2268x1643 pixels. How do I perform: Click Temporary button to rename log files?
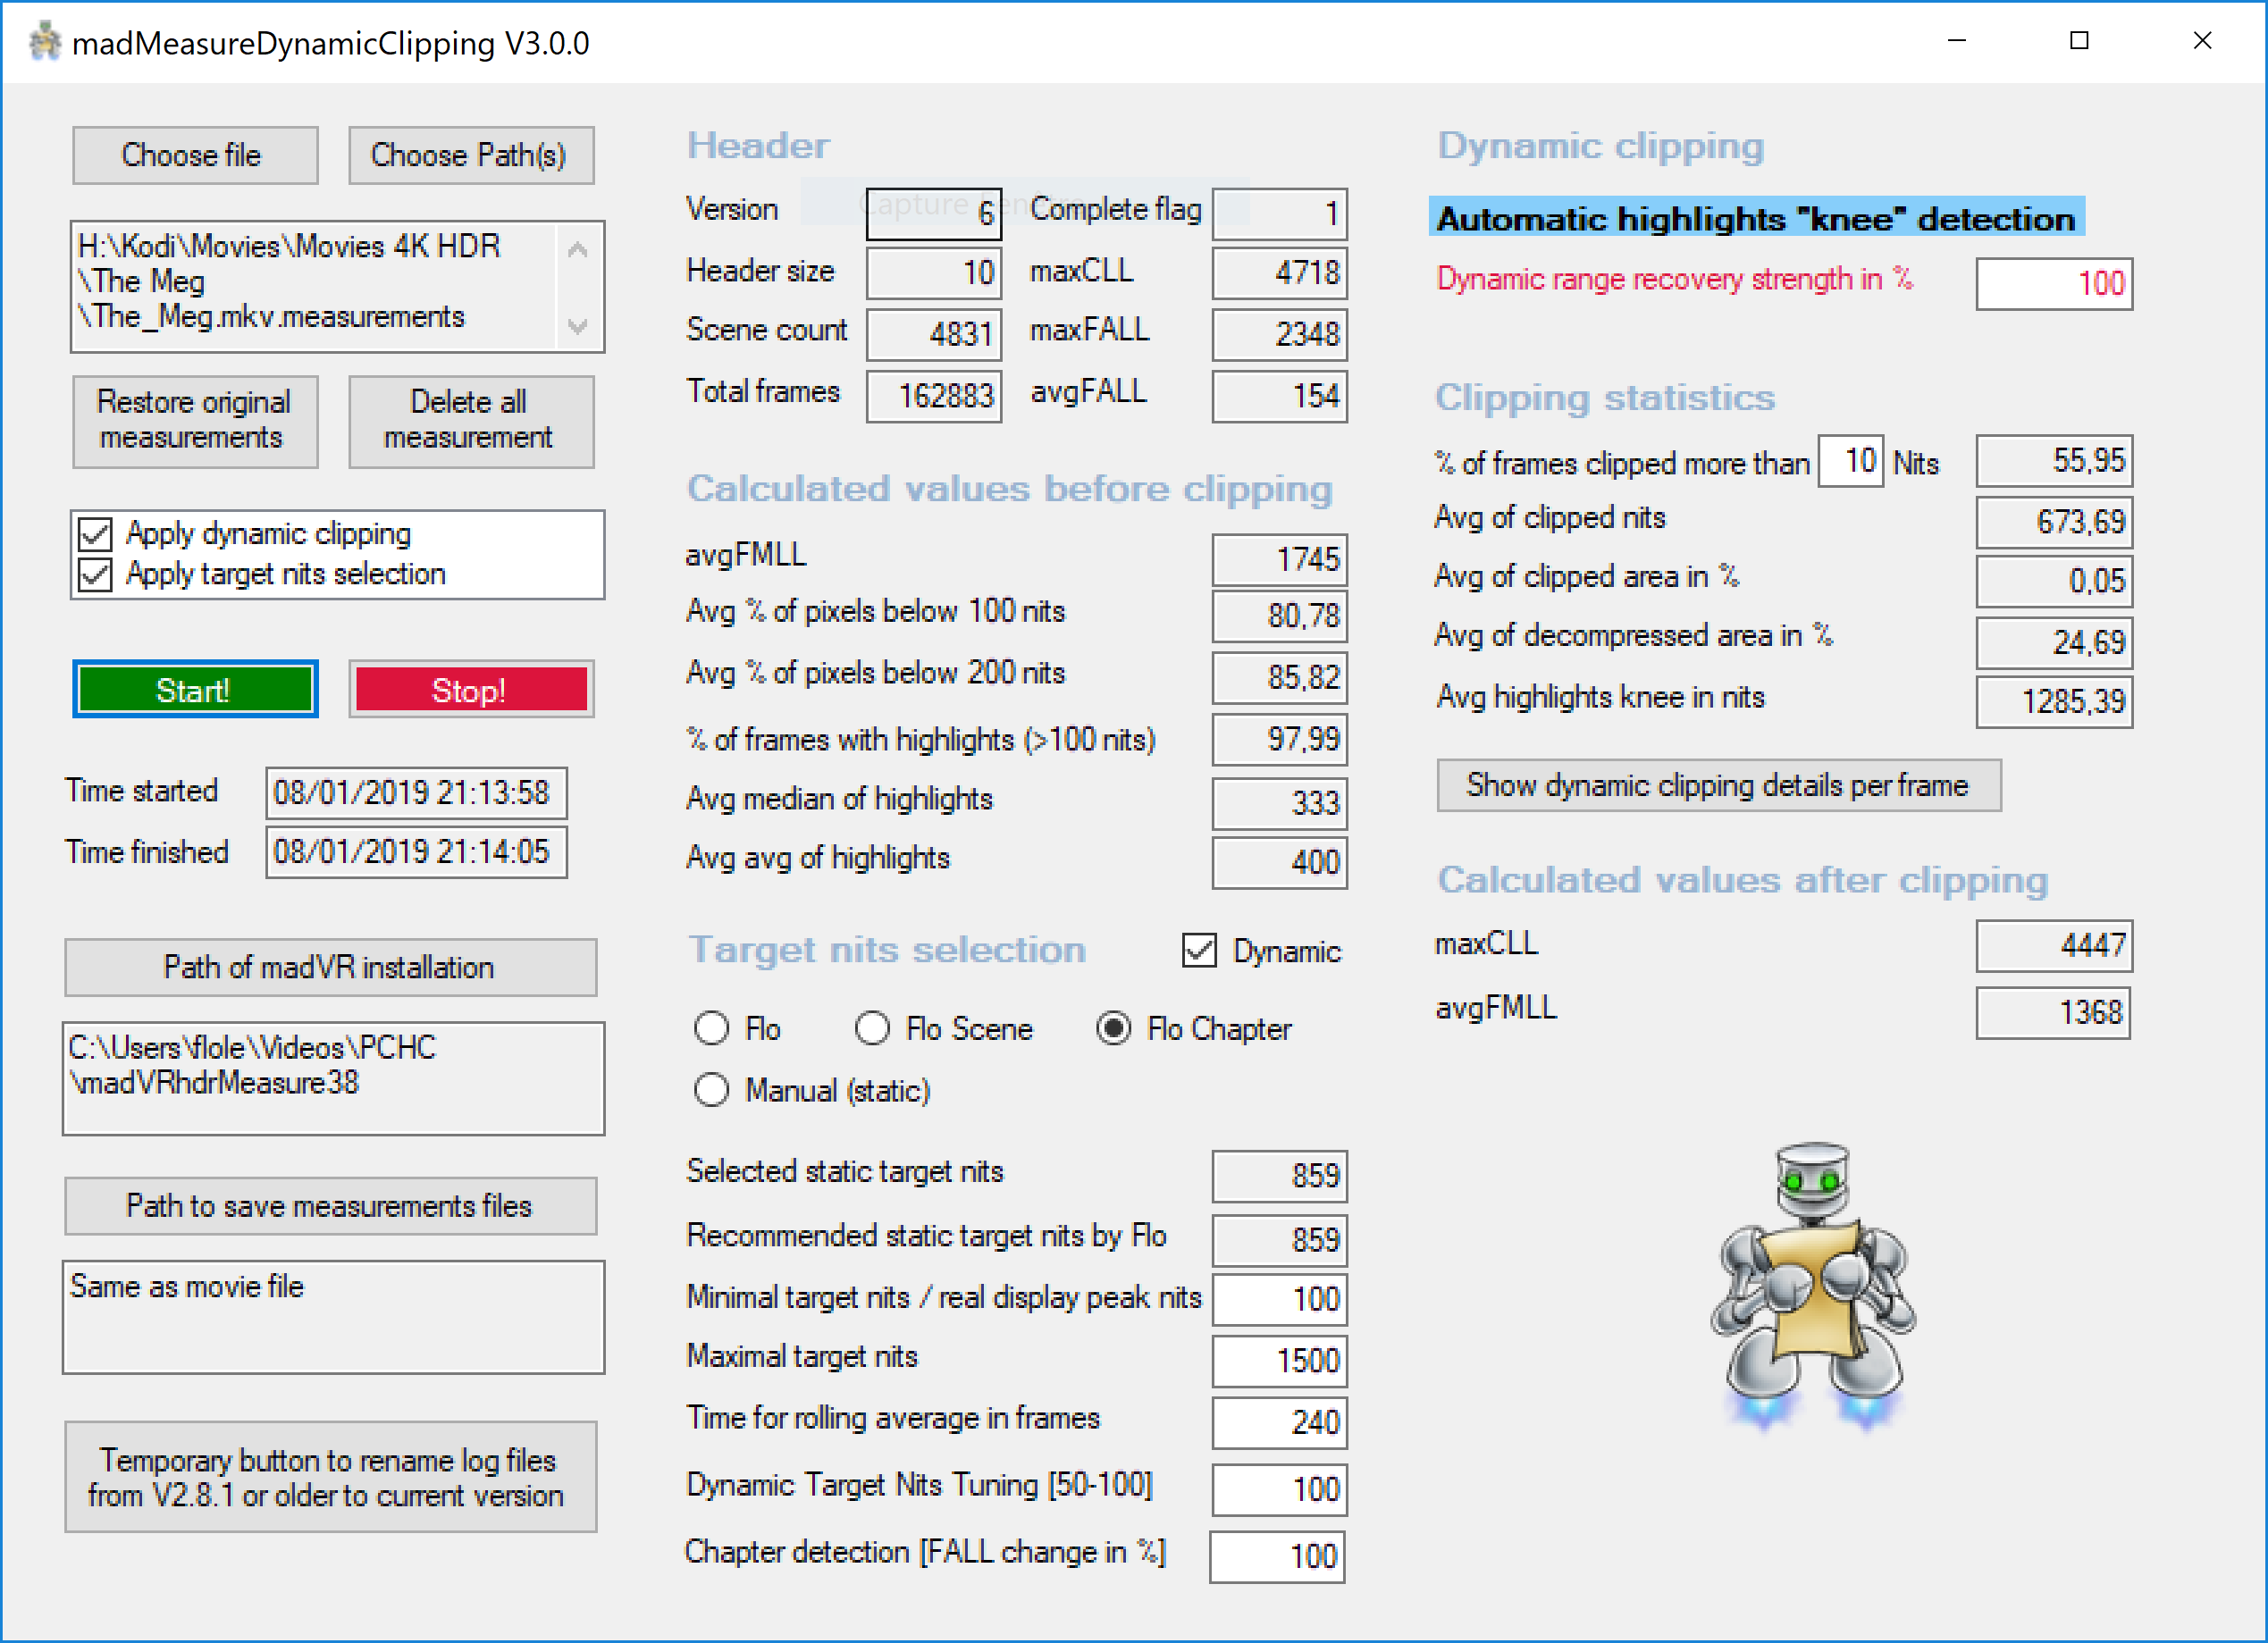coord(331,1477)
